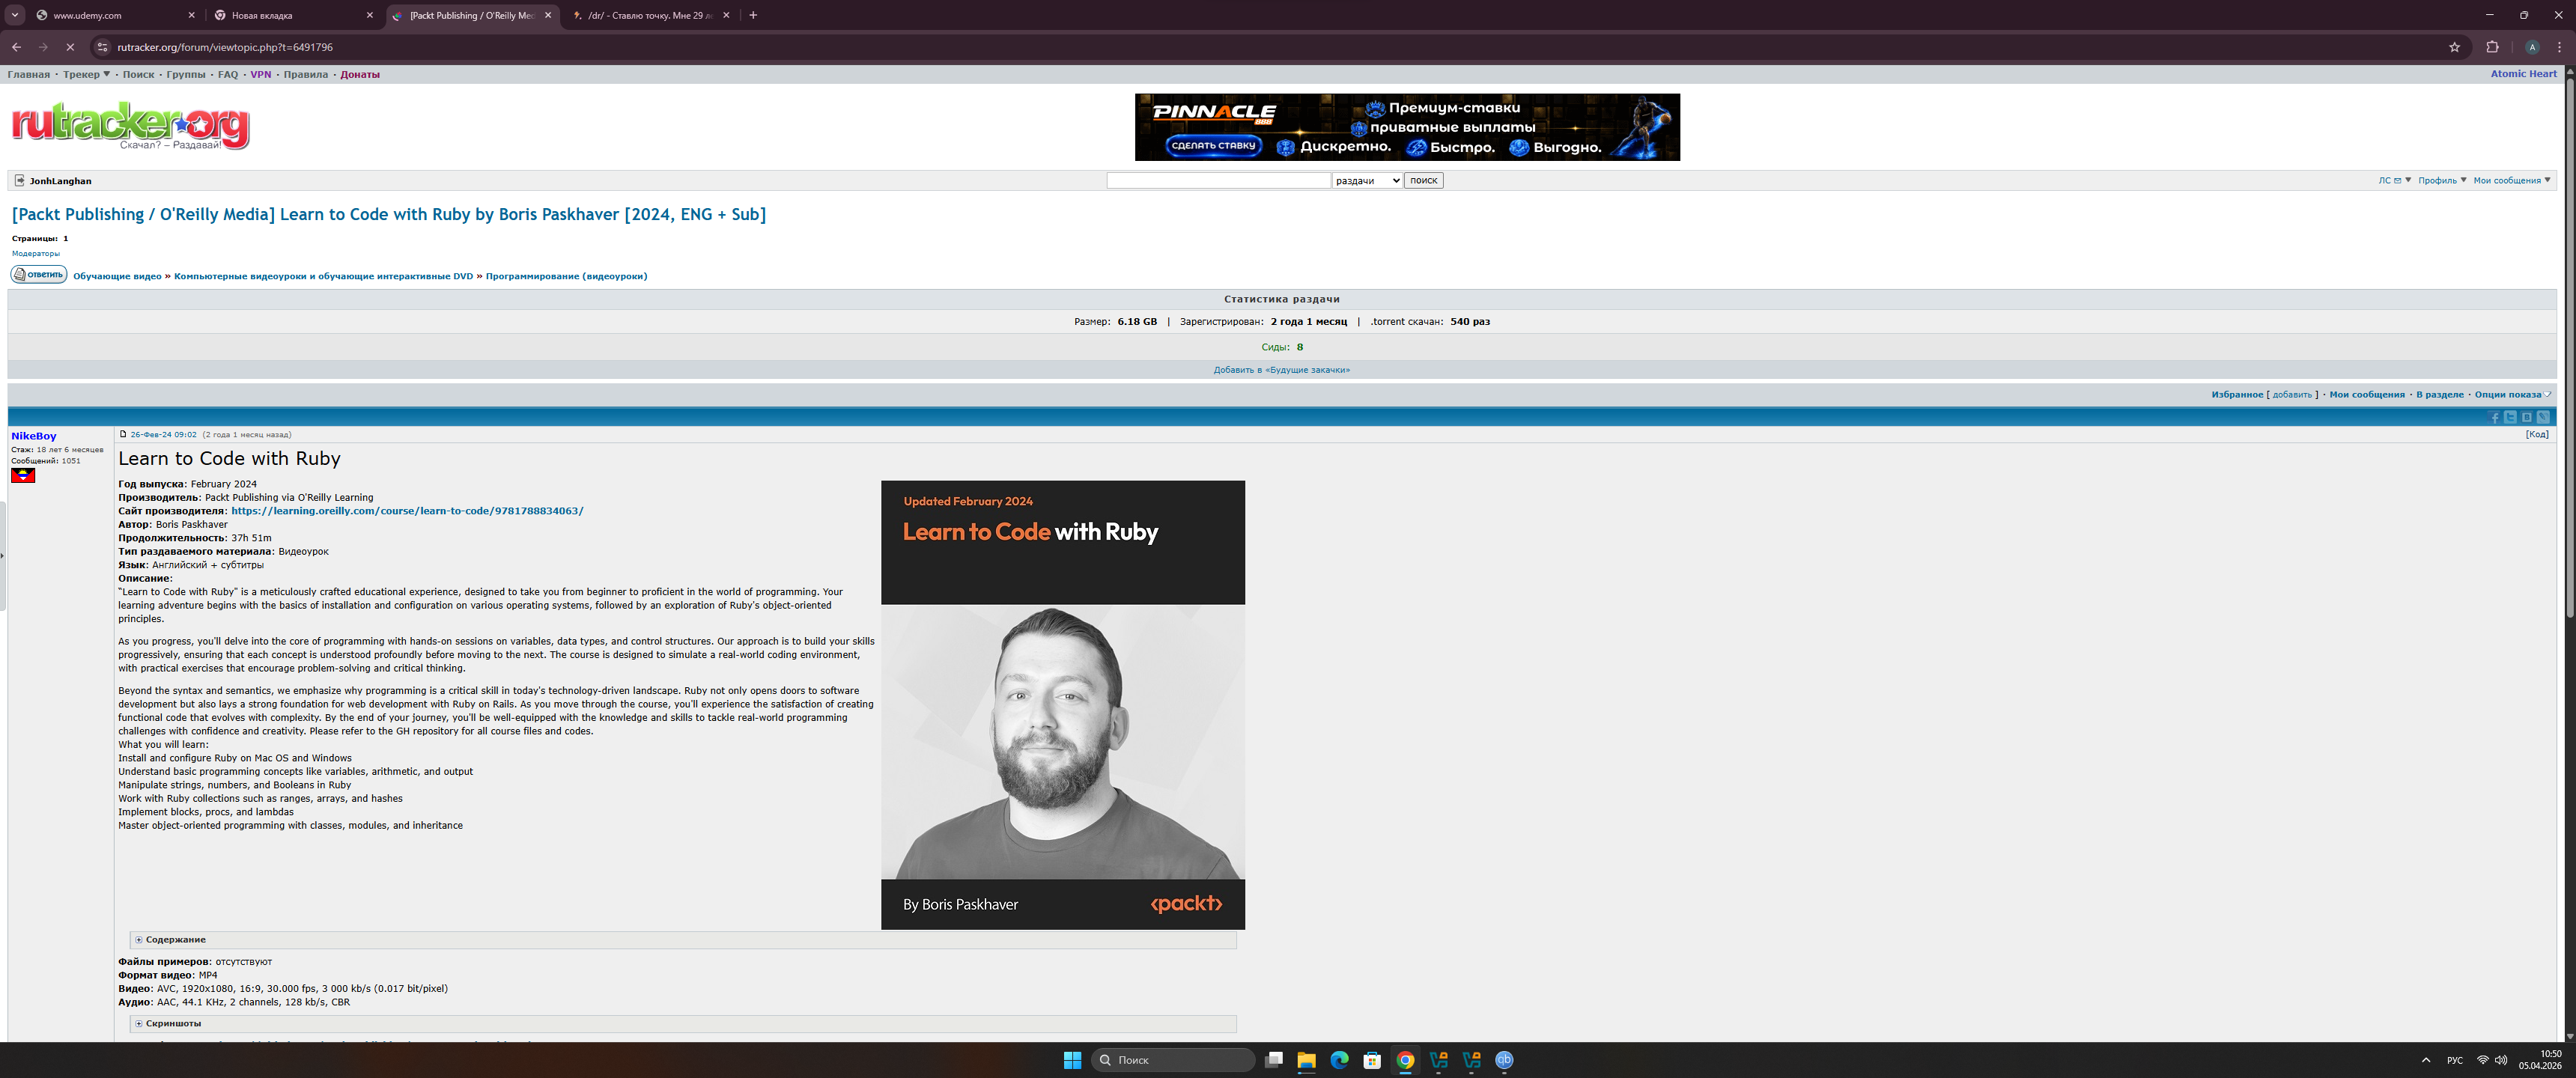Stop loading the page
2576x1078 pixels.
coord(70,47)
